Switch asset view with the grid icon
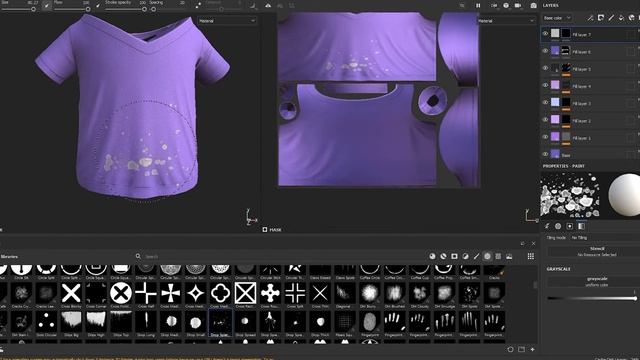640x360 pixels. [x=531, y=256]
